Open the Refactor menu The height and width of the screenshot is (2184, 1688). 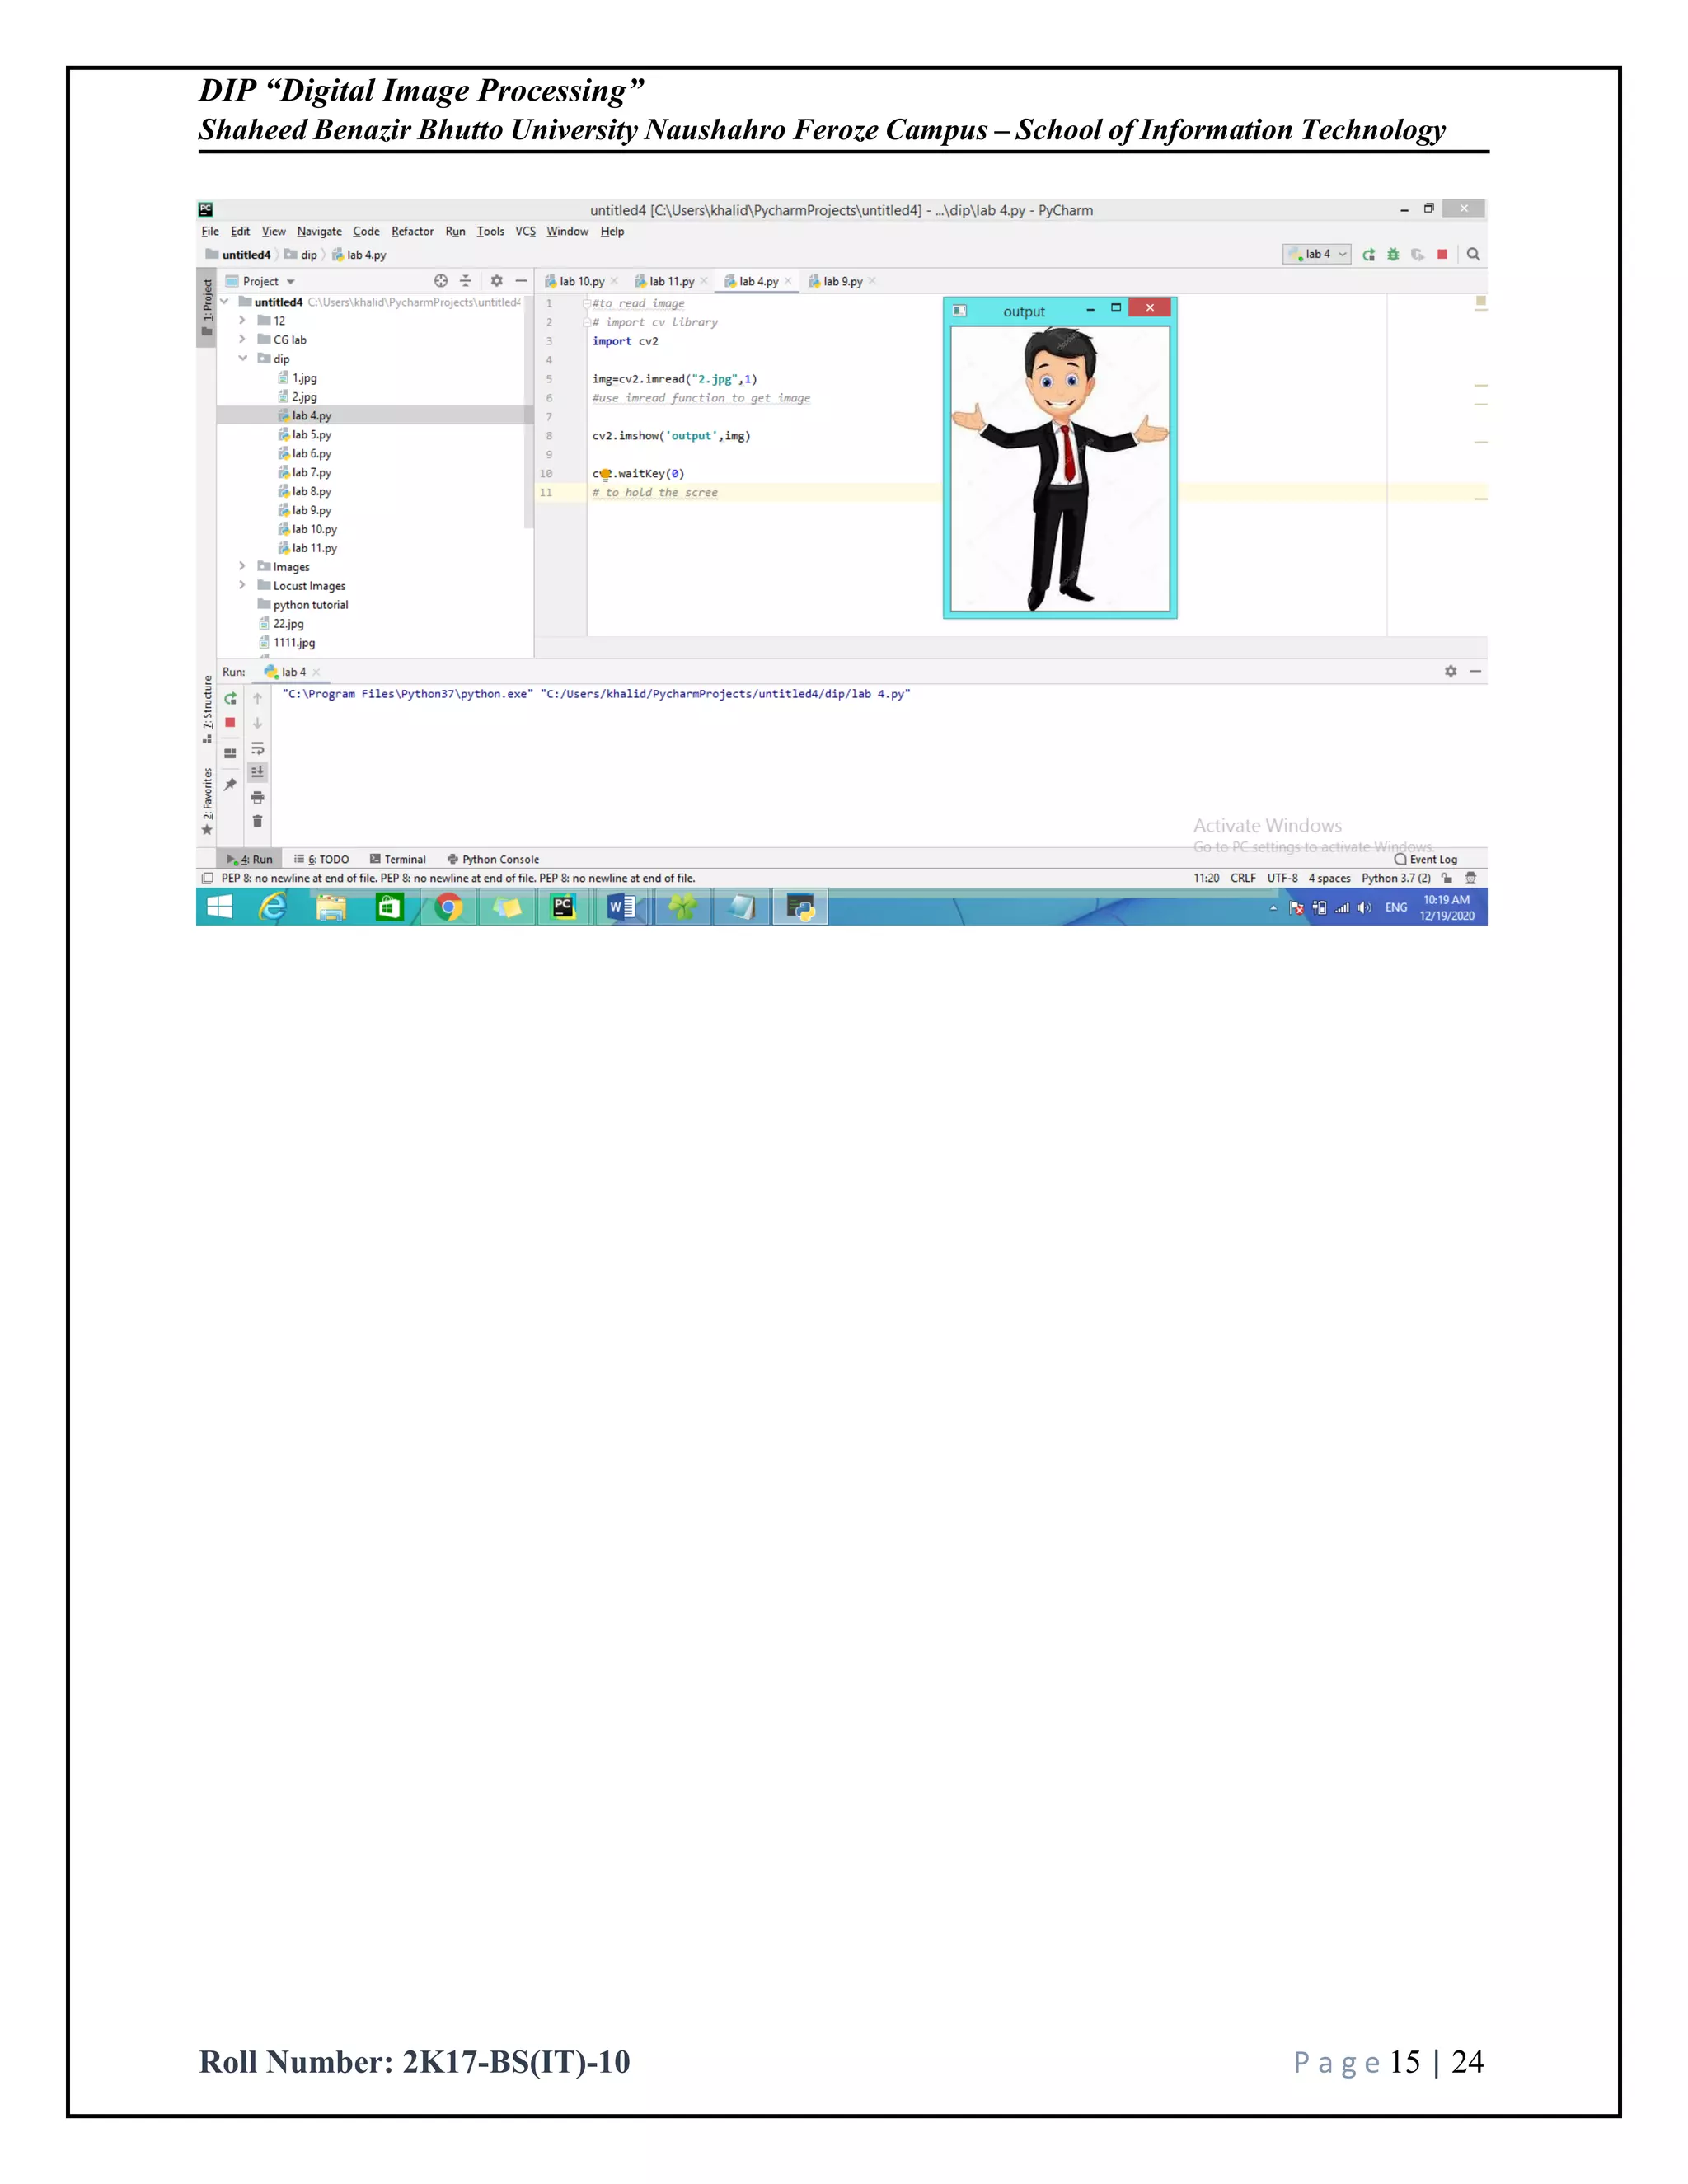[x=412, y=232]
